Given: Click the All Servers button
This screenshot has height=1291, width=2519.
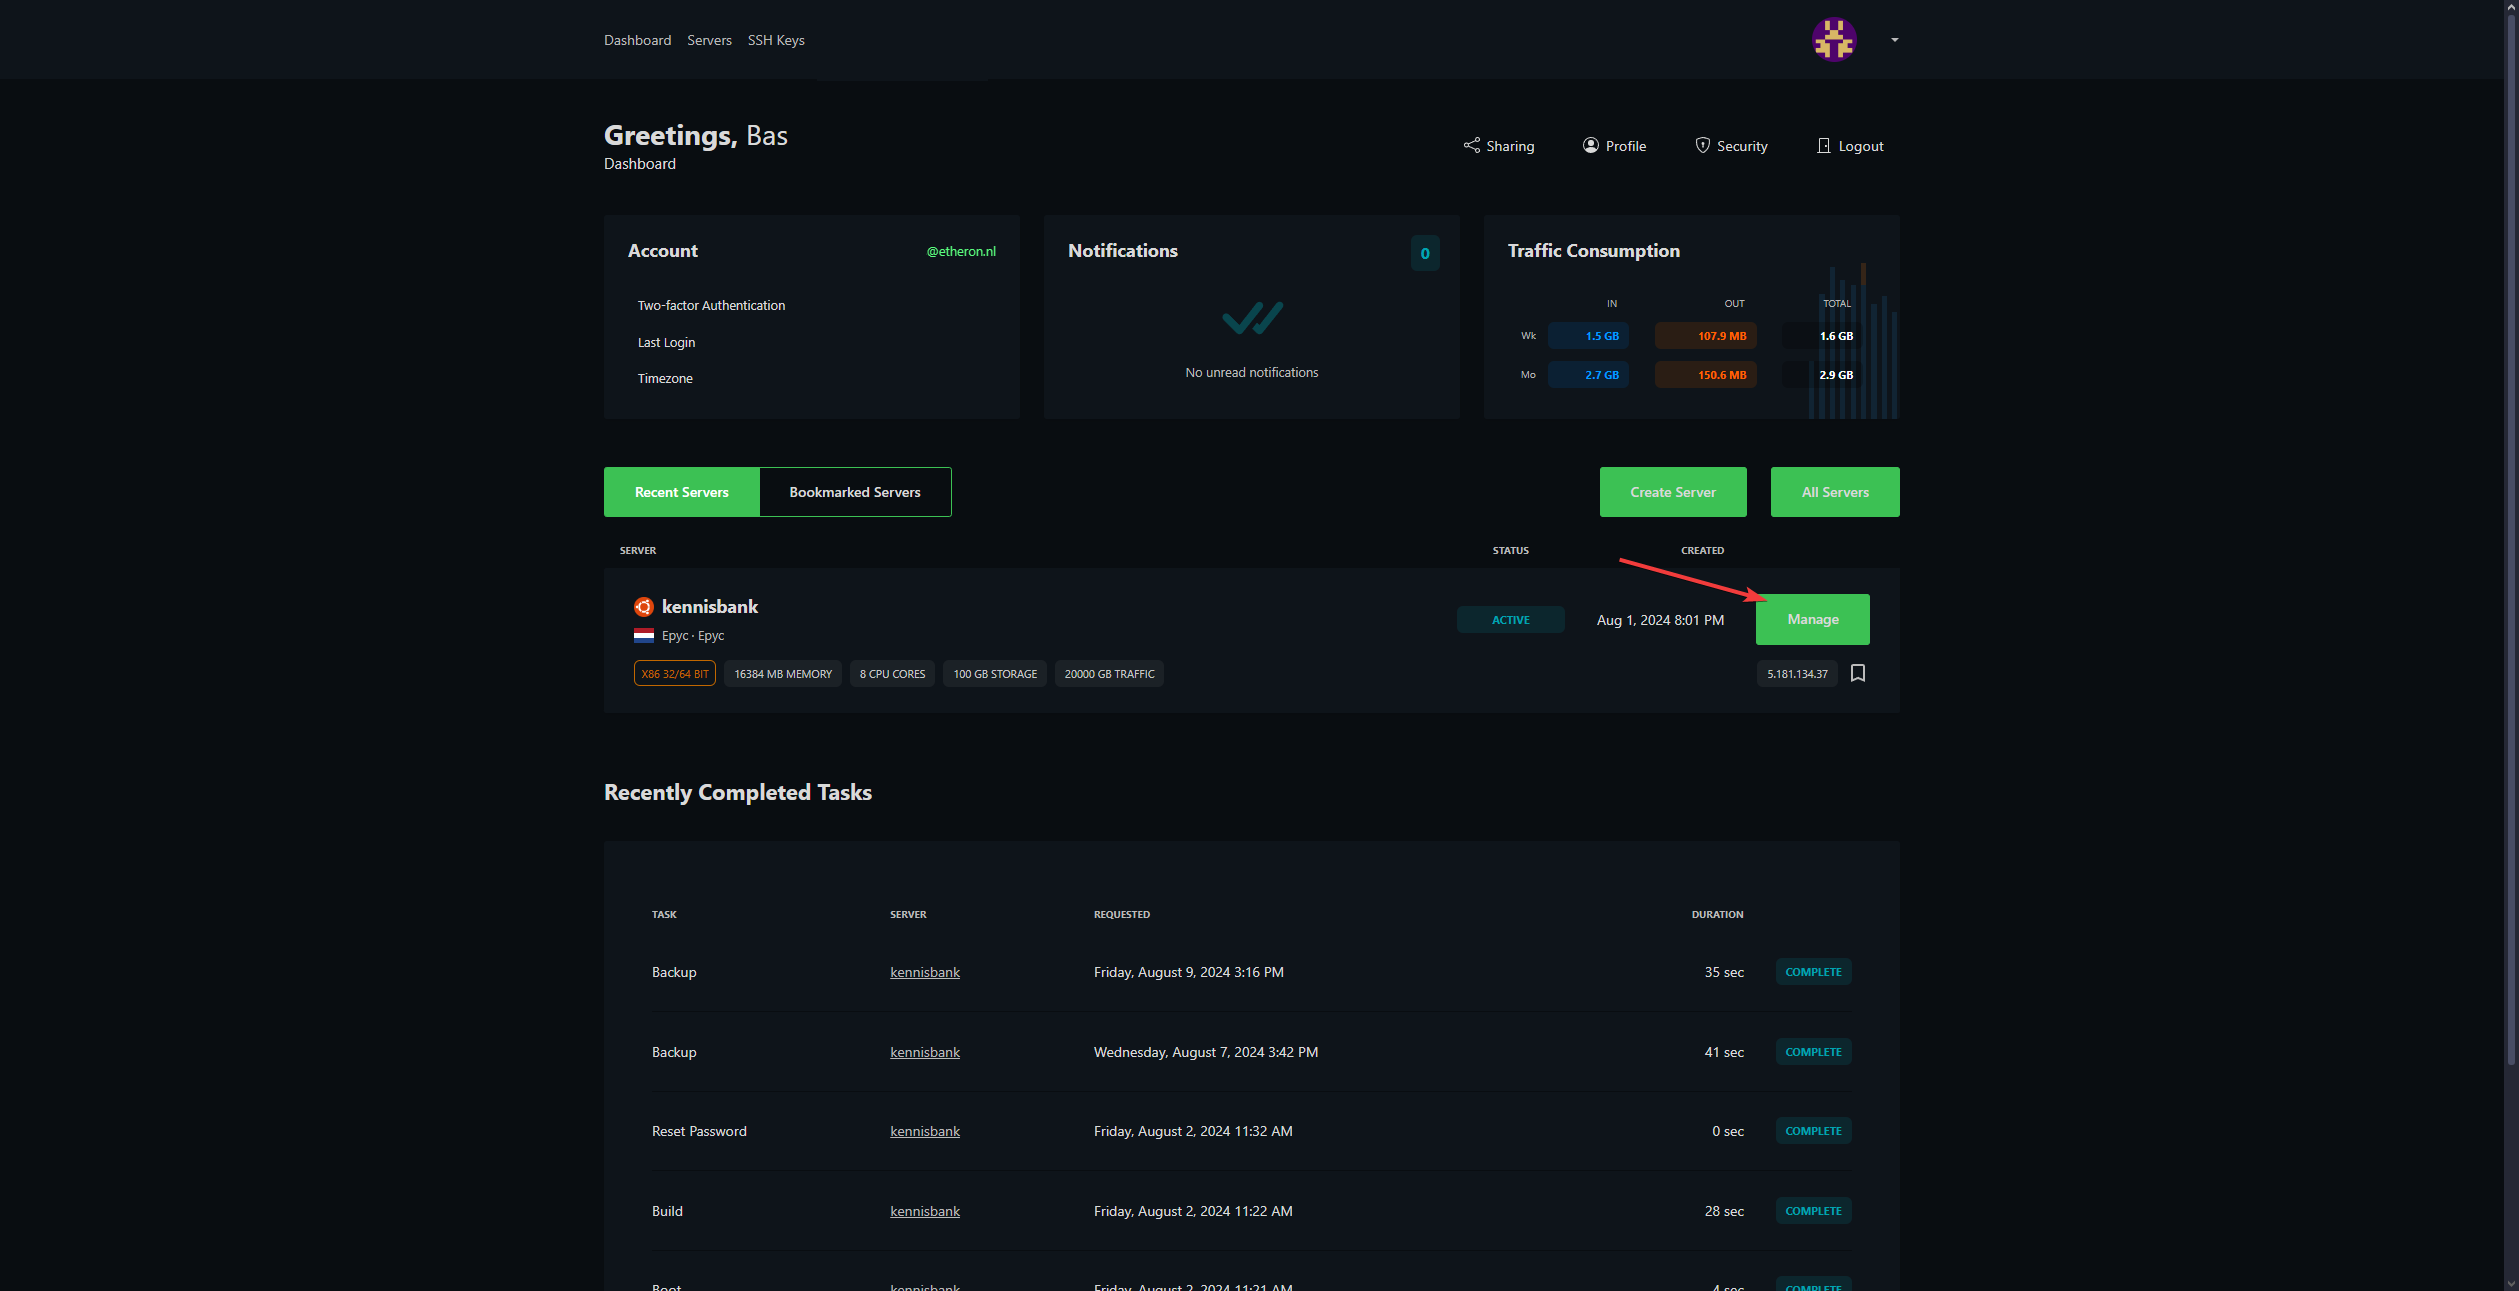Looking at the screenshot, I should pos(1834,492).
